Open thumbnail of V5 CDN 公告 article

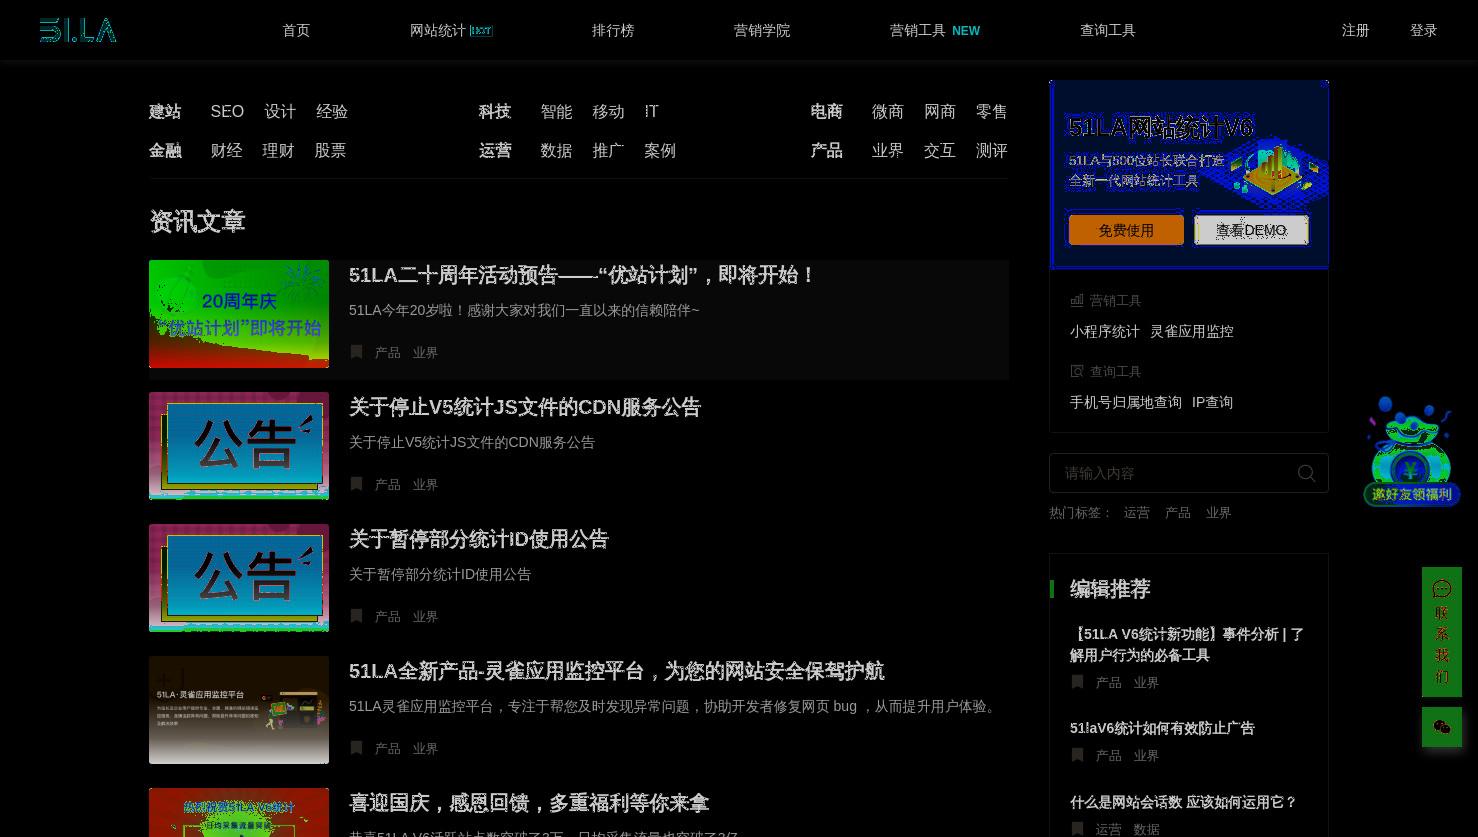coord(239,446)
